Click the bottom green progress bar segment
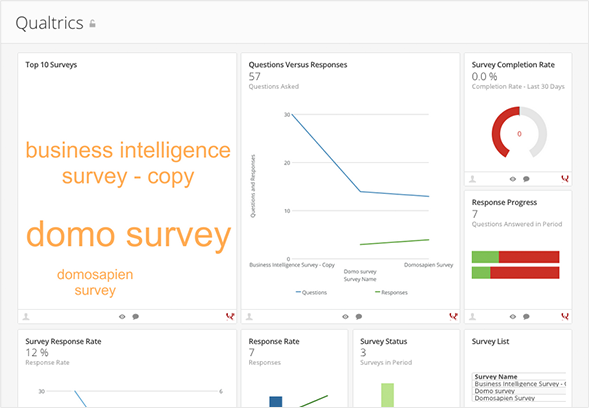 click(481, 273)
